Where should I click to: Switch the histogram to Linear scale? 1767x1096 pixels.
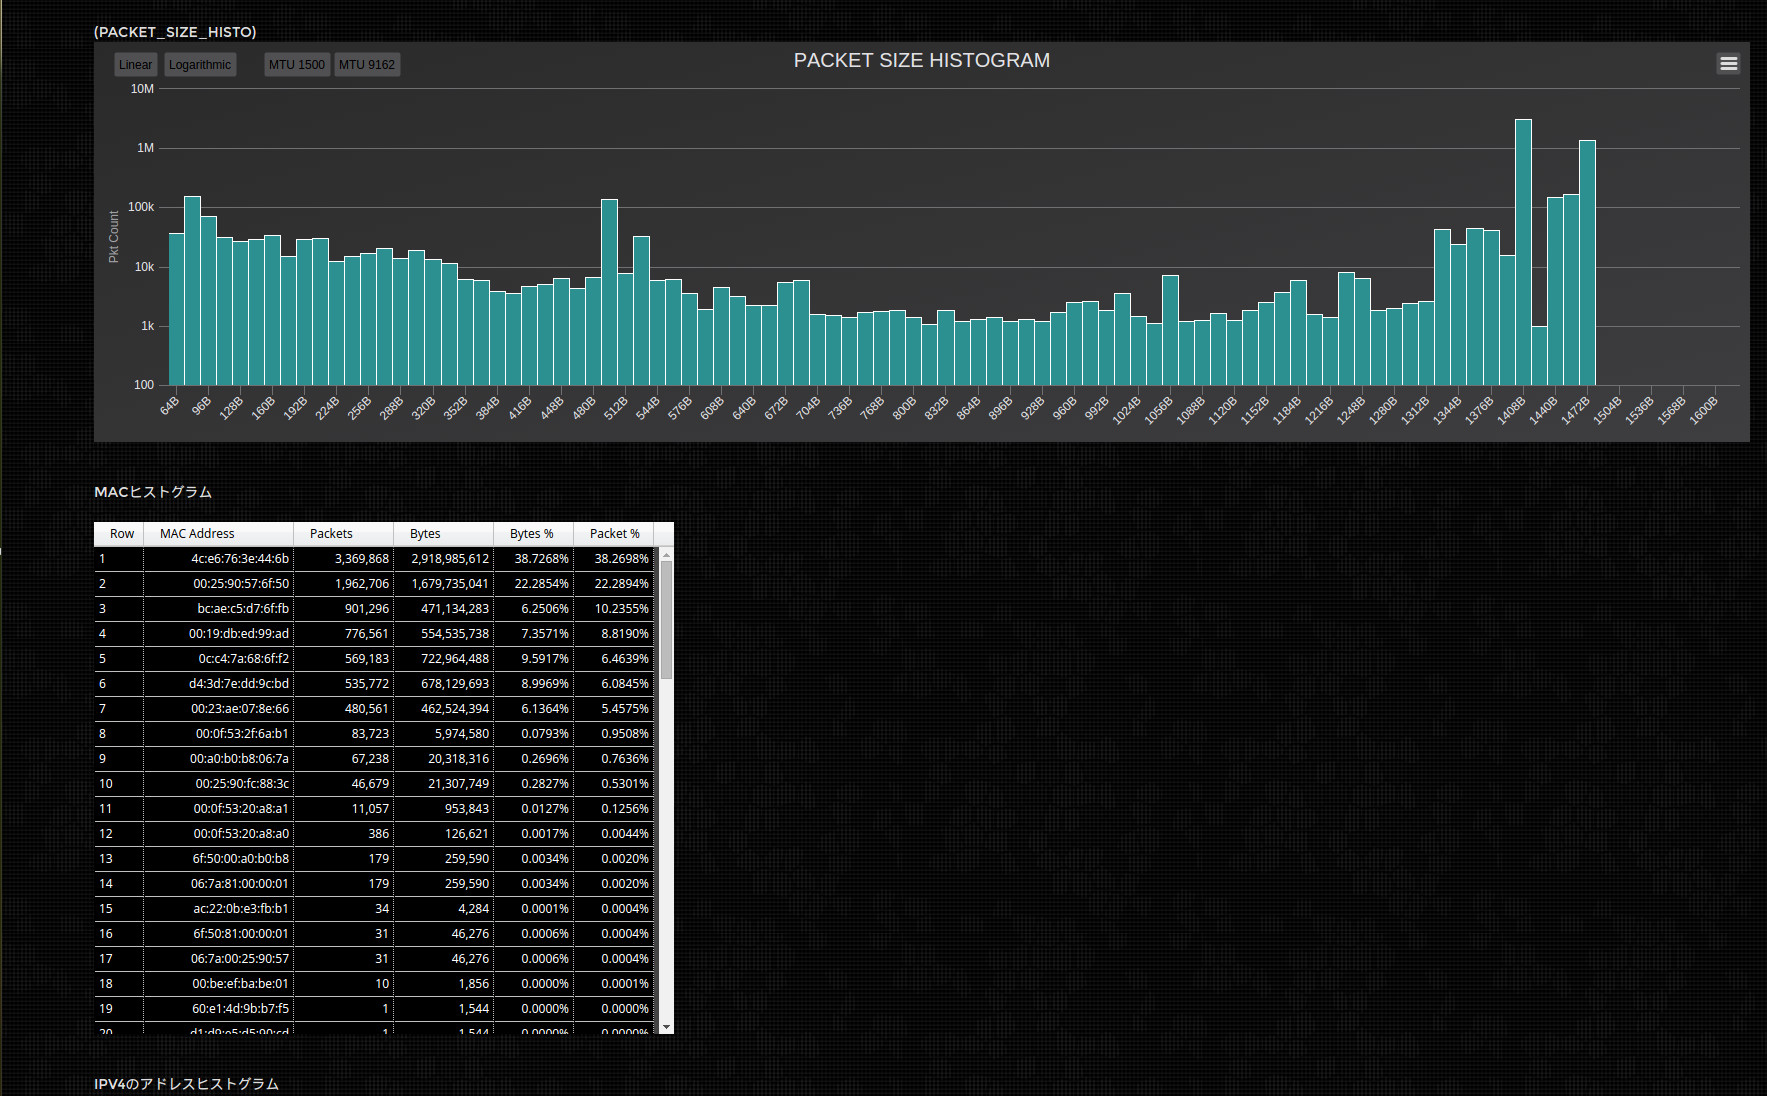point(135,64)
